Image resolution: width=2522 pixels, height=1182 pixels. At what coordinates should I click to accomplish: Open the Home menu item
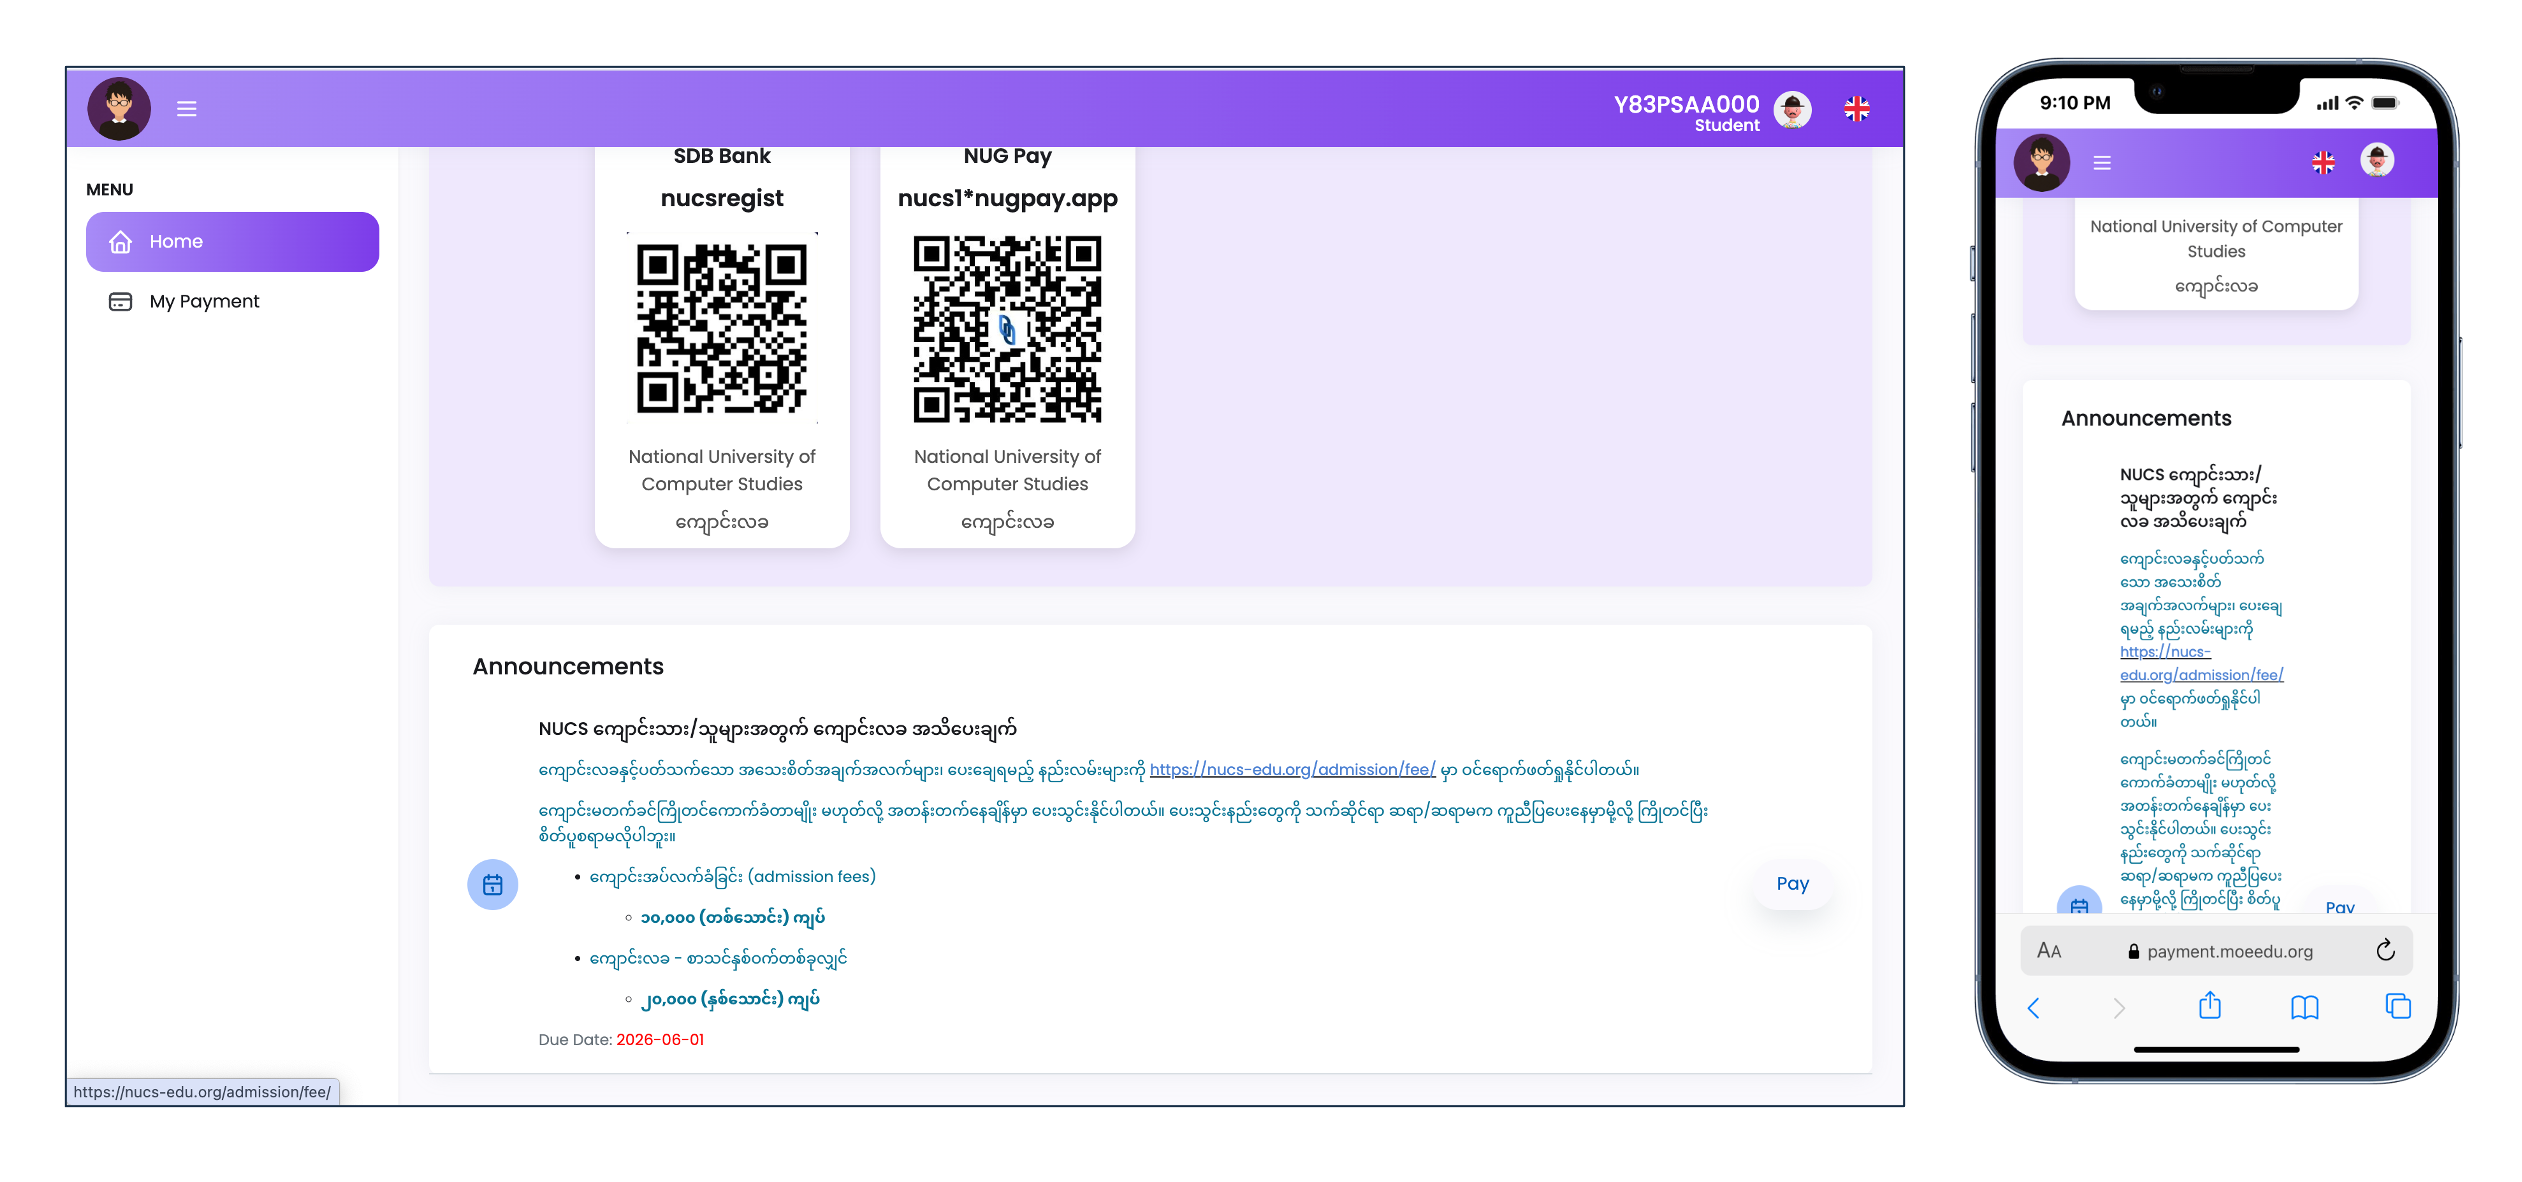coord(232,241)
